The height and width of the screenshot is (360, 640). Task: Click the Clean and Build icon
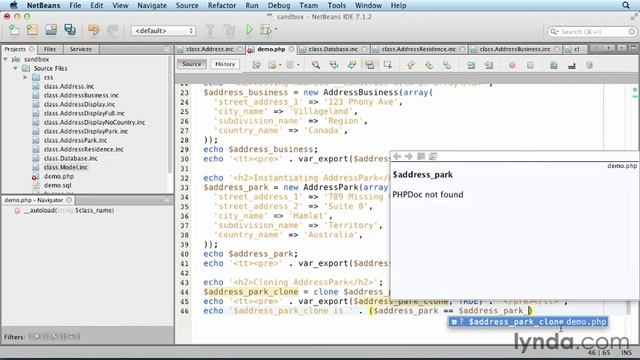click(230, 30)
